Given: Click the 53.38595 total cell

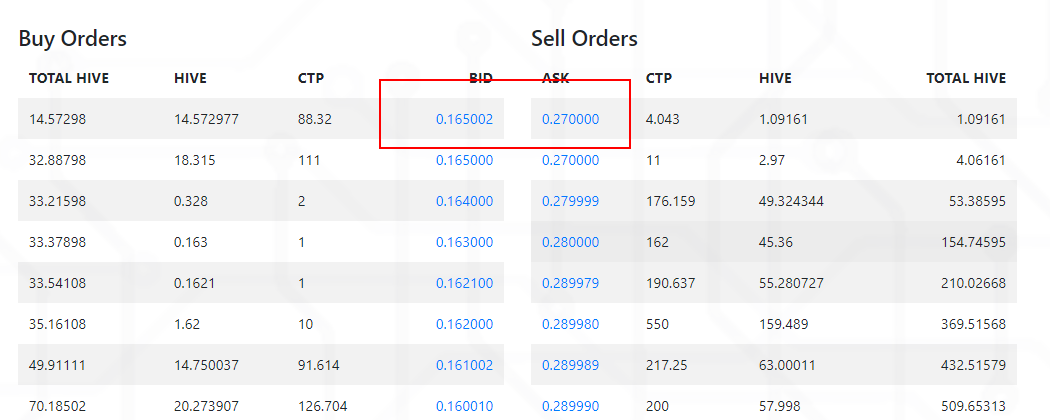Looking at the screenshot, I should [977, 201].
